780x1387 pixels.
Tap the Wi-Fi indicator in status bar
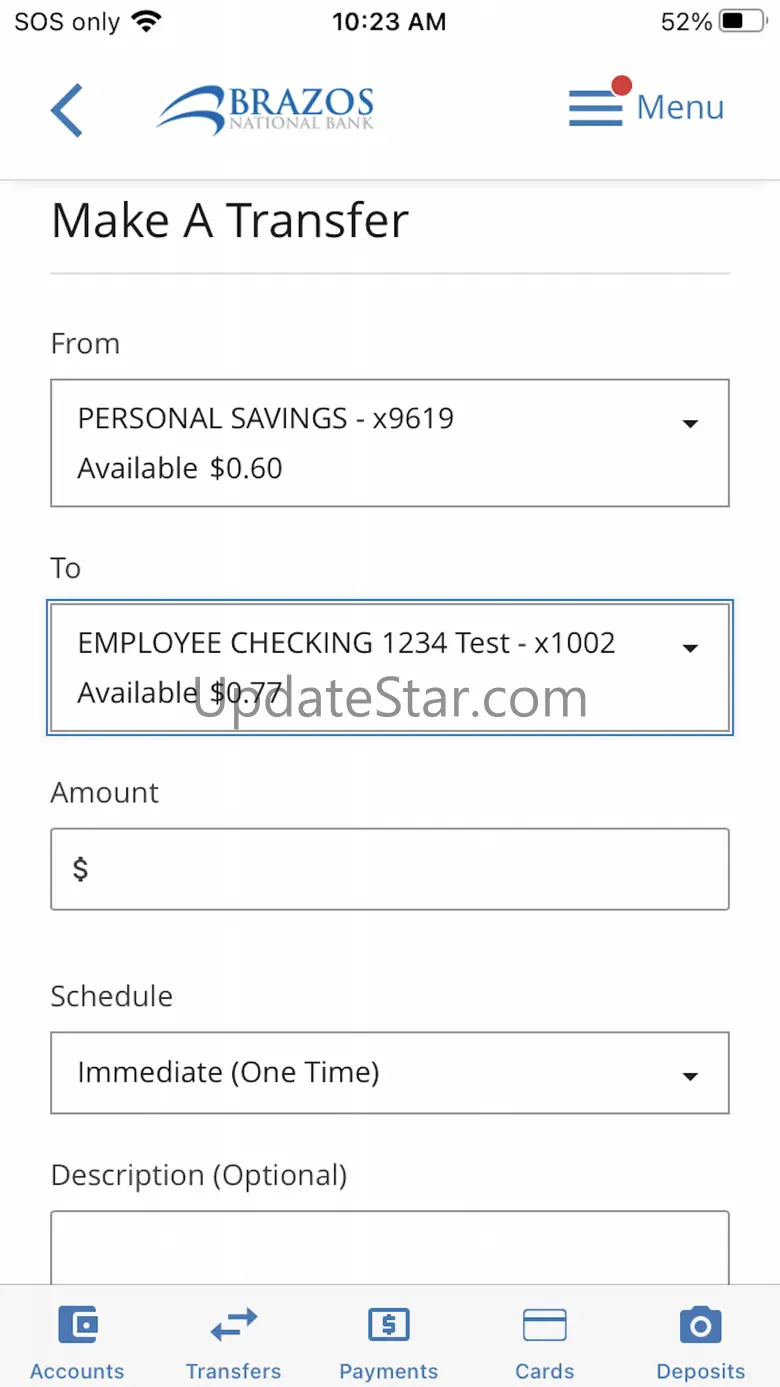pos(147,21)
